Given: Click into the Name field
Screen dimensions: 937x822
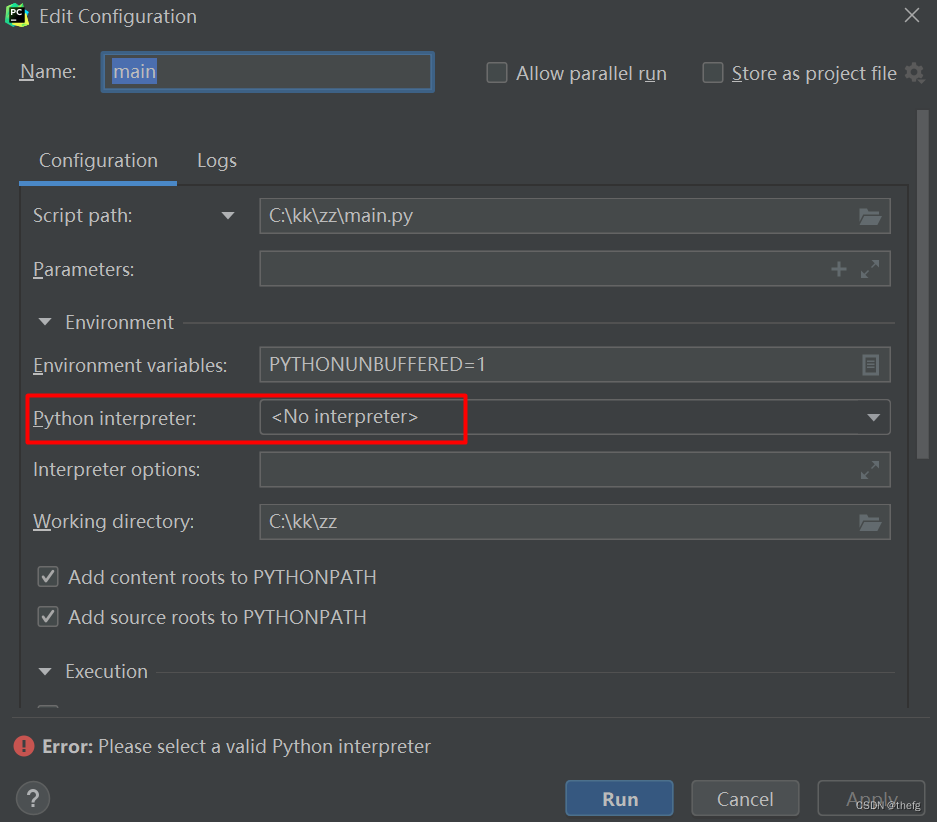Looking at the screenshot, I should [268, 72].
